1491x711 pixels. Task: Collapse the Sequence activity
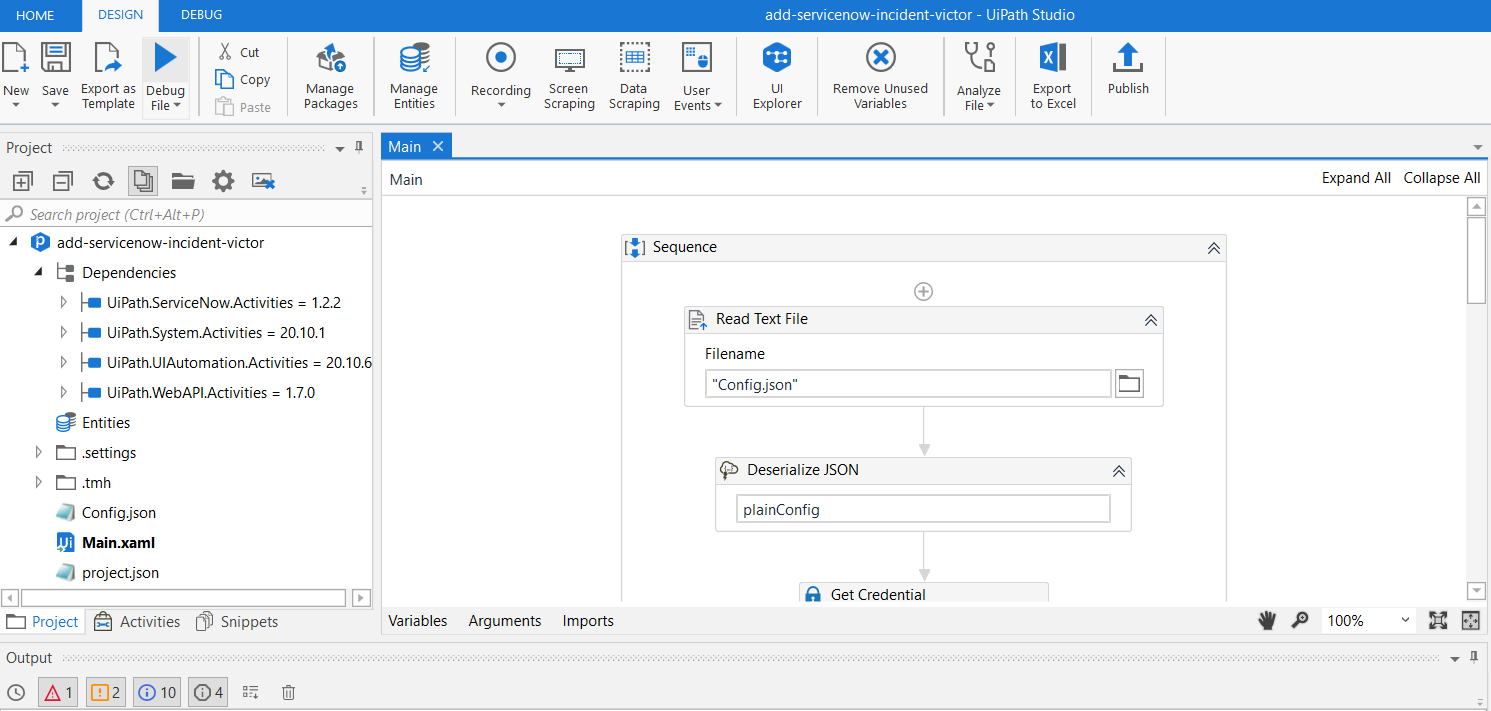coord(1213,248)
